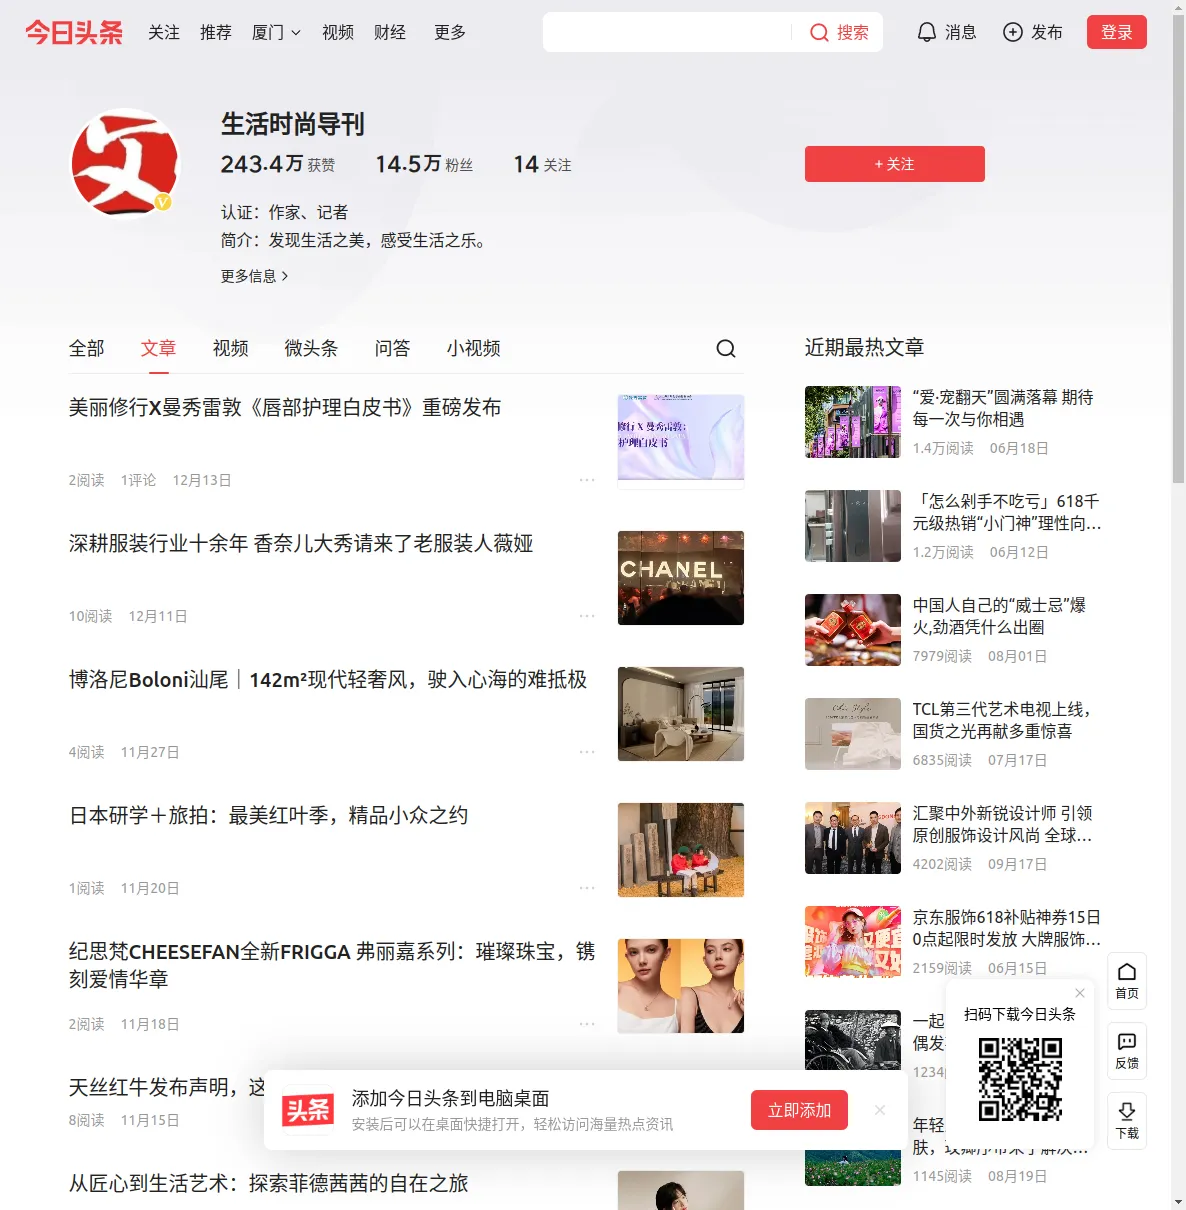Viewport: 1186px width, 1210px height.
Task: Search within this author's articles
Action: click(x=726, y=348)
